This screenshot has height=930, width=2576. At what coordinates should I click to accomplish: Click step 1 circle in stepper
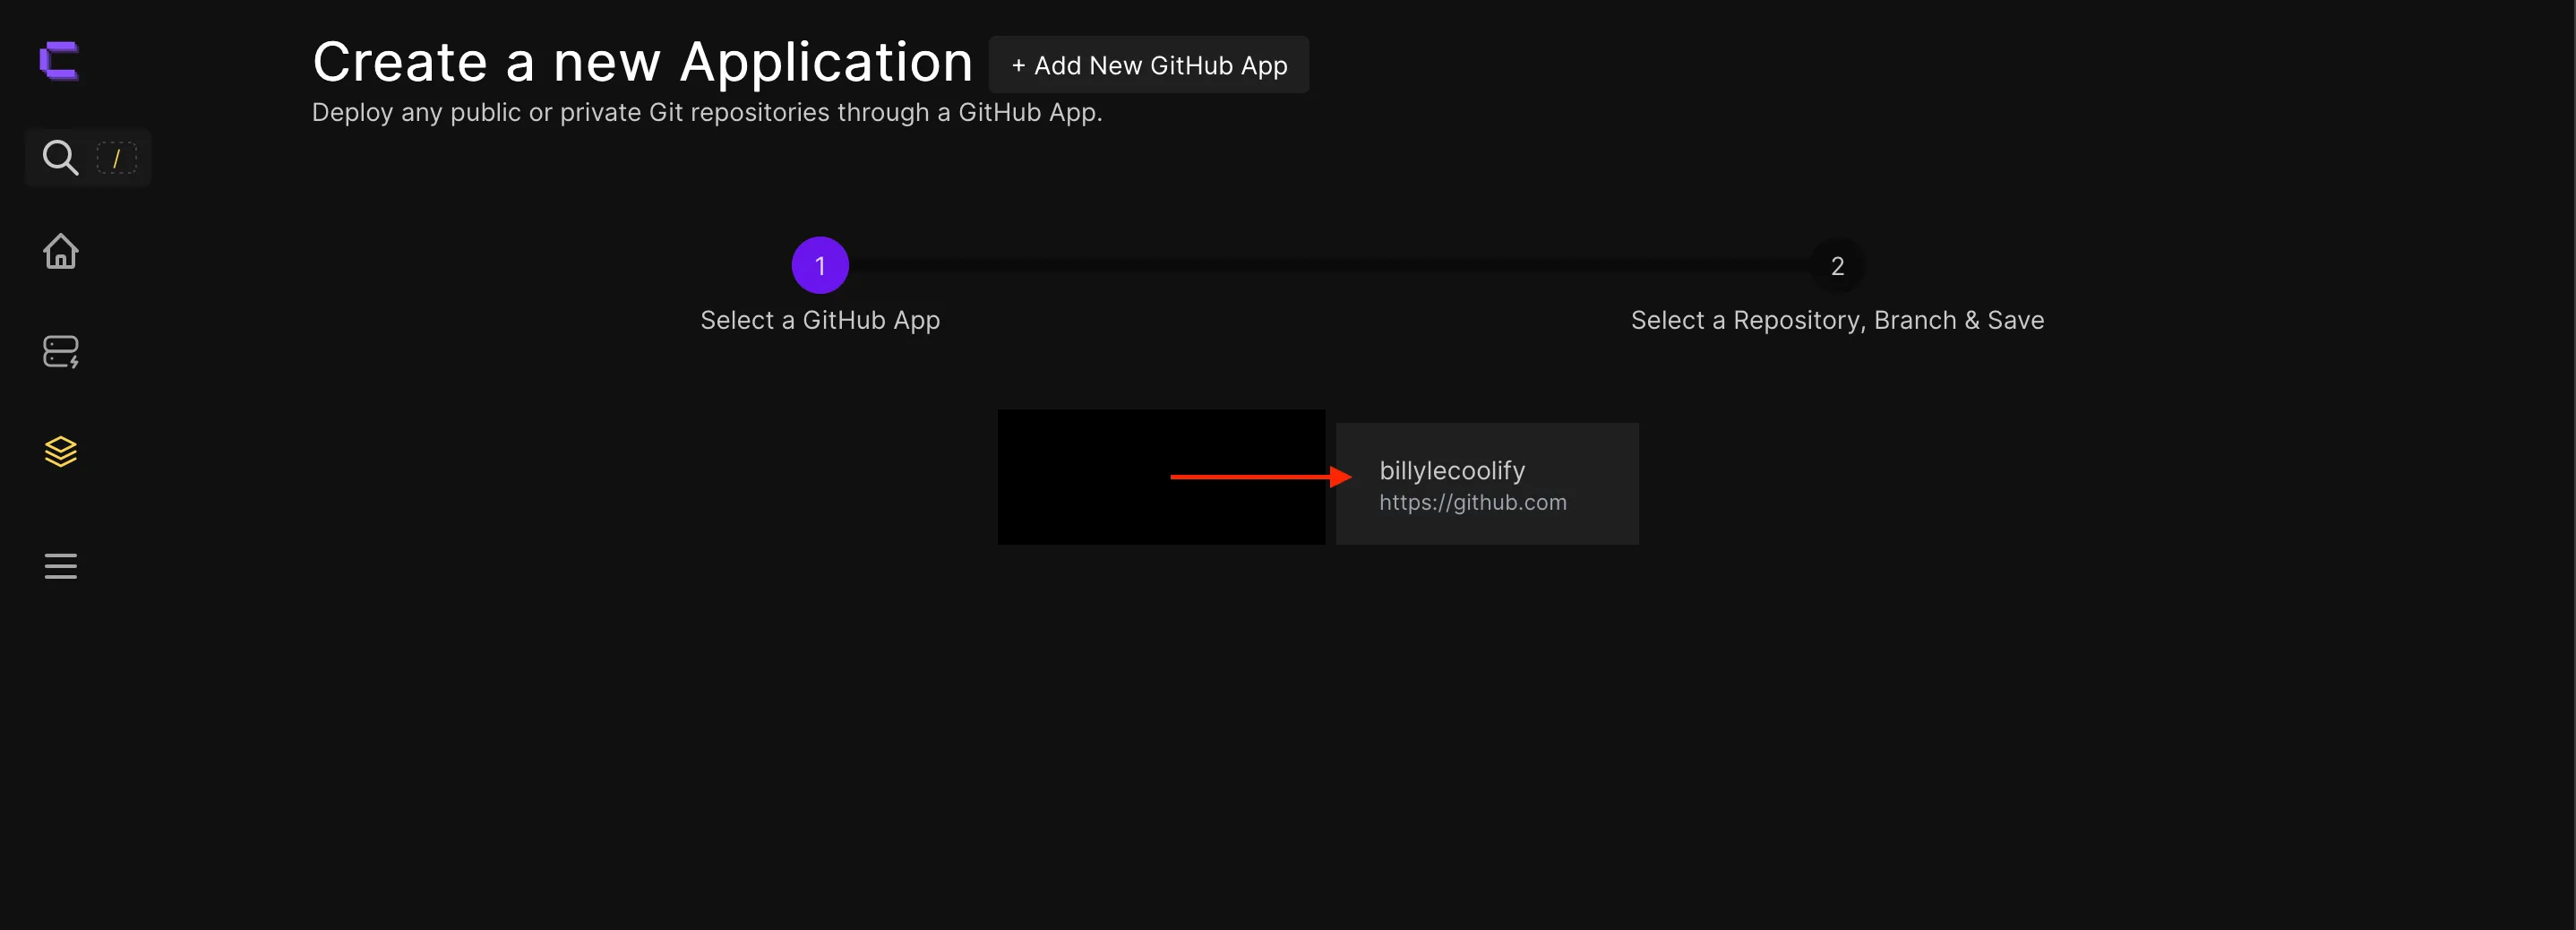click(820, 265)
